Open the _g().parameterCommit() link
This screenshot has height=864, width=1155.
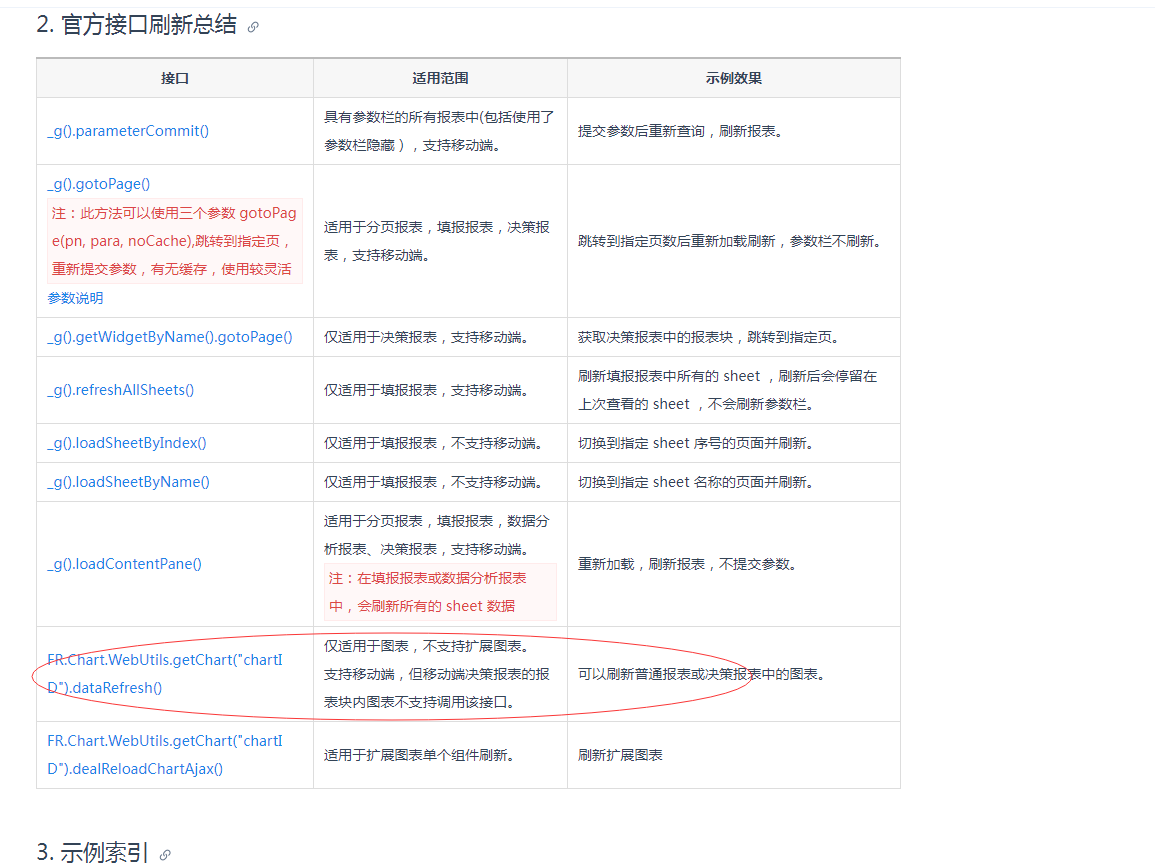[128, 131]
